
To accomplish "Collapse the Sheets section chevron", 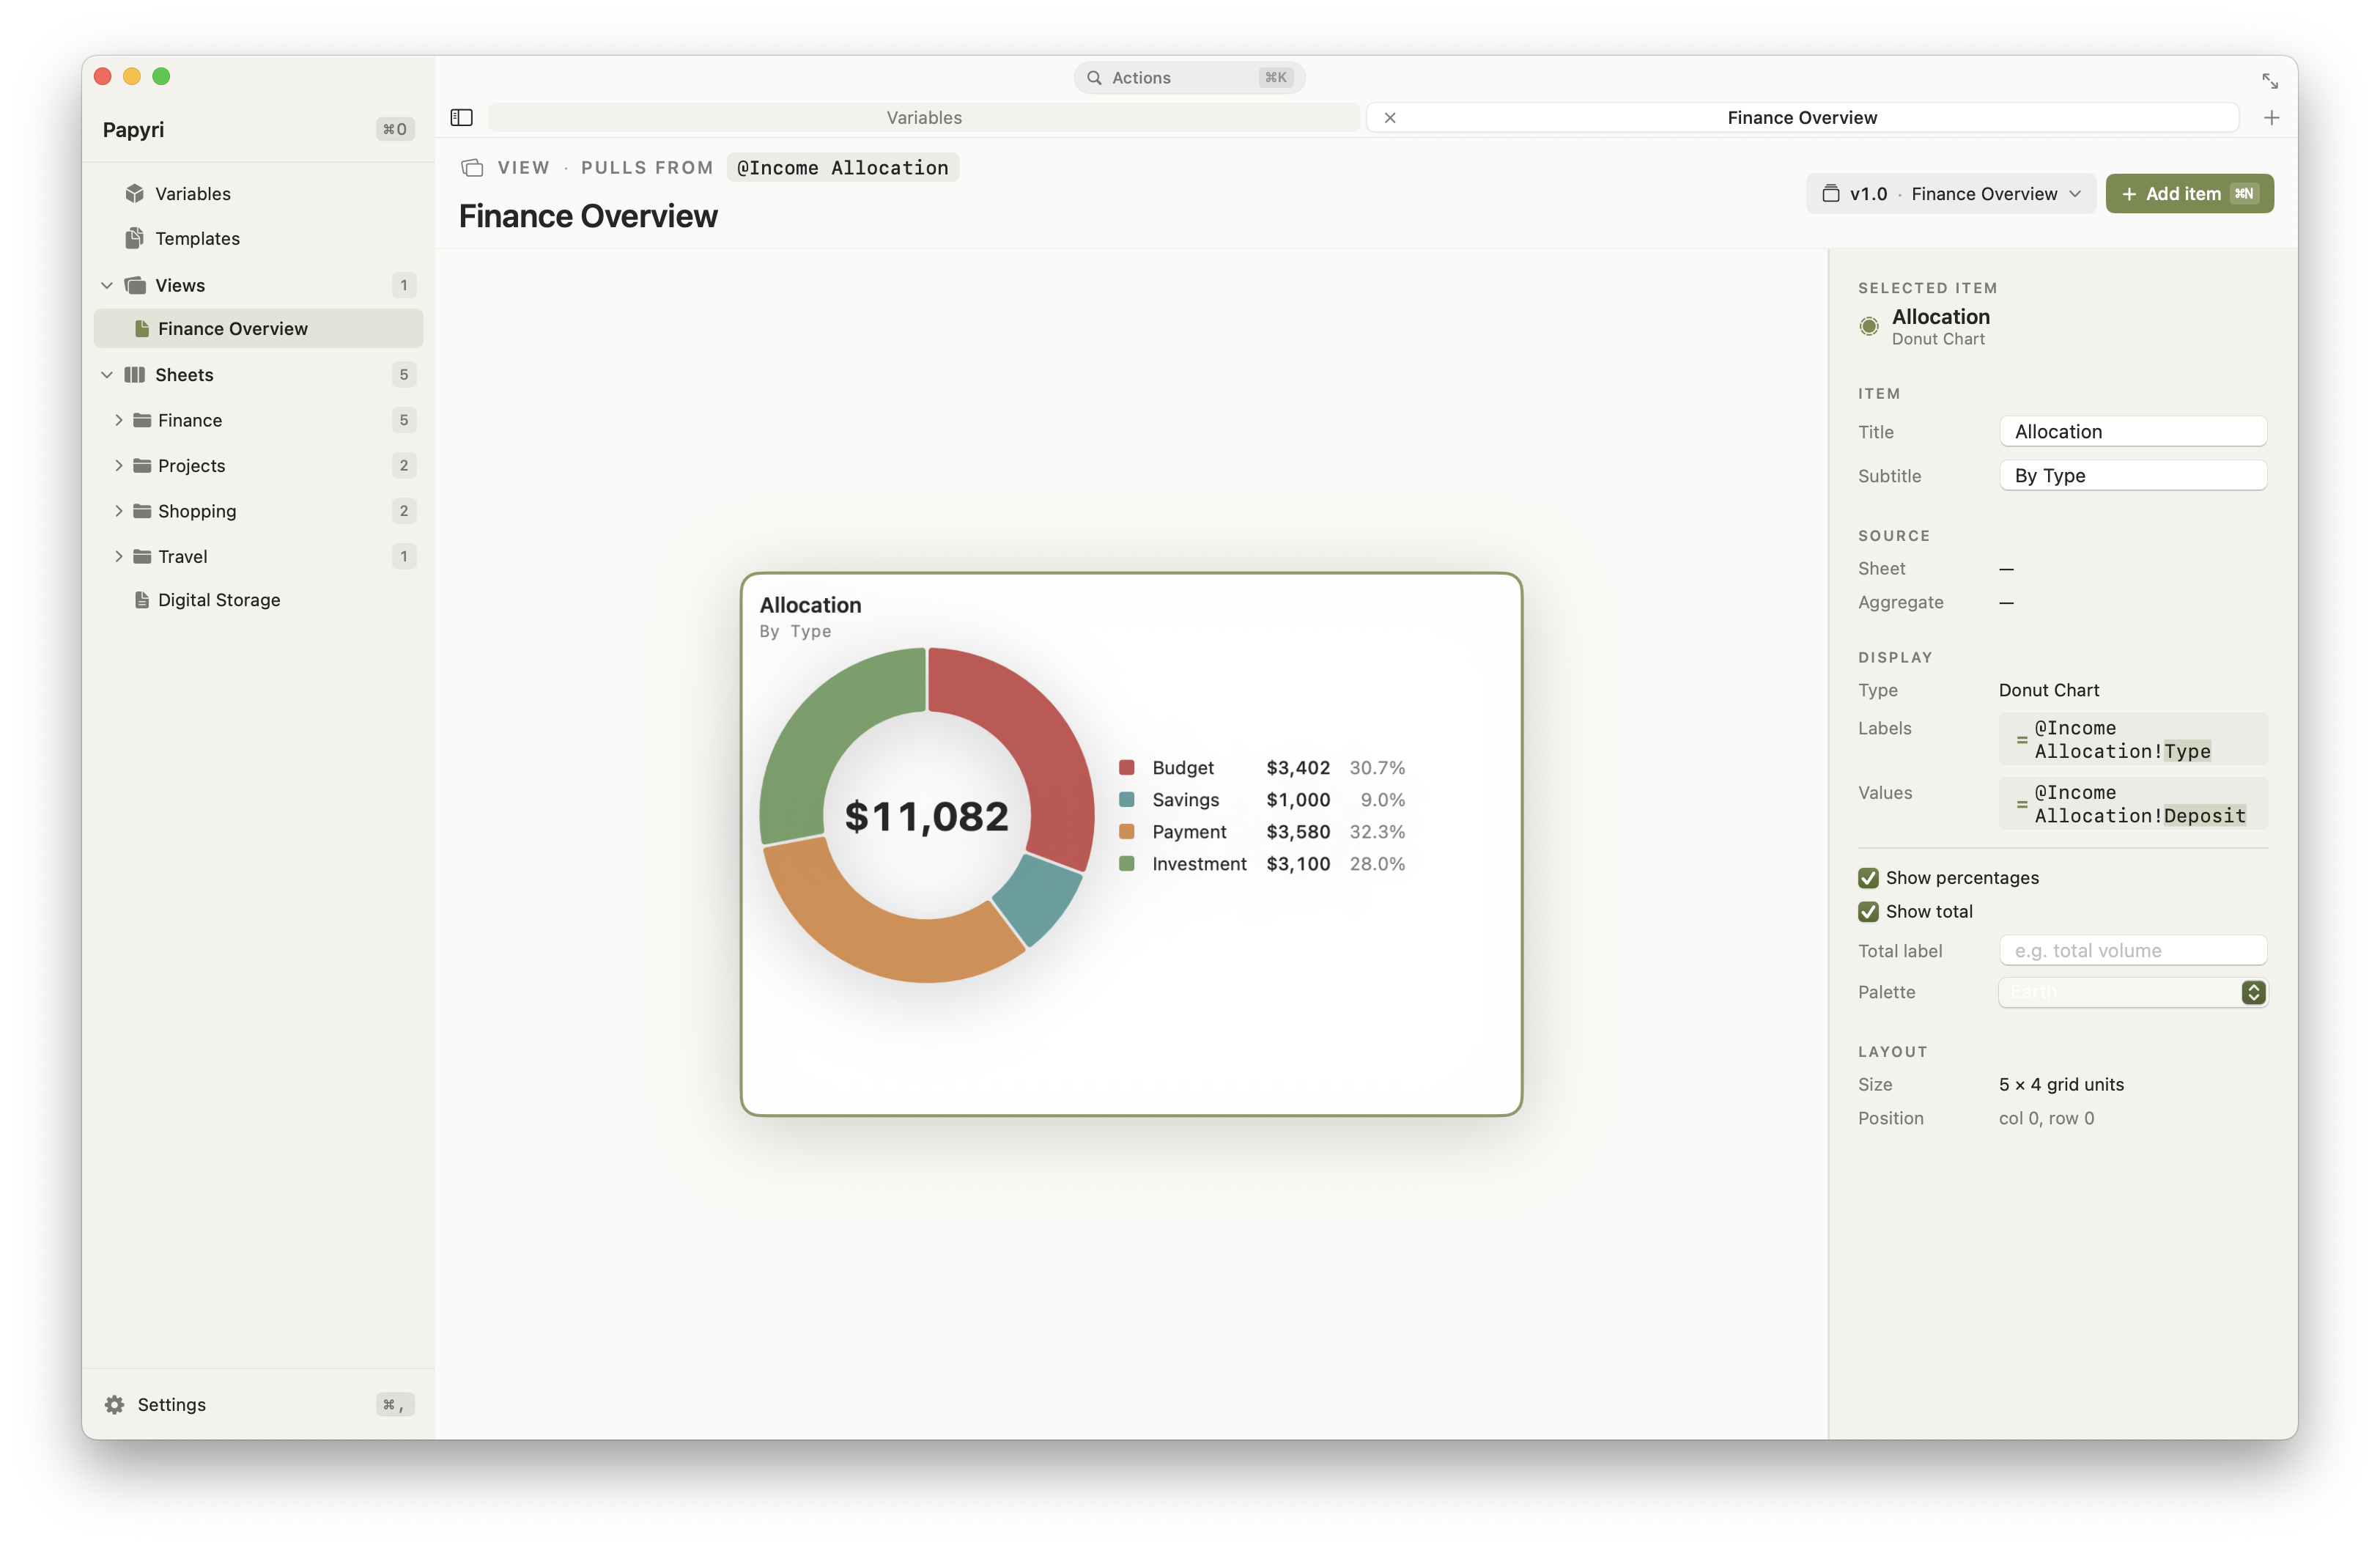I will (107, 375).
